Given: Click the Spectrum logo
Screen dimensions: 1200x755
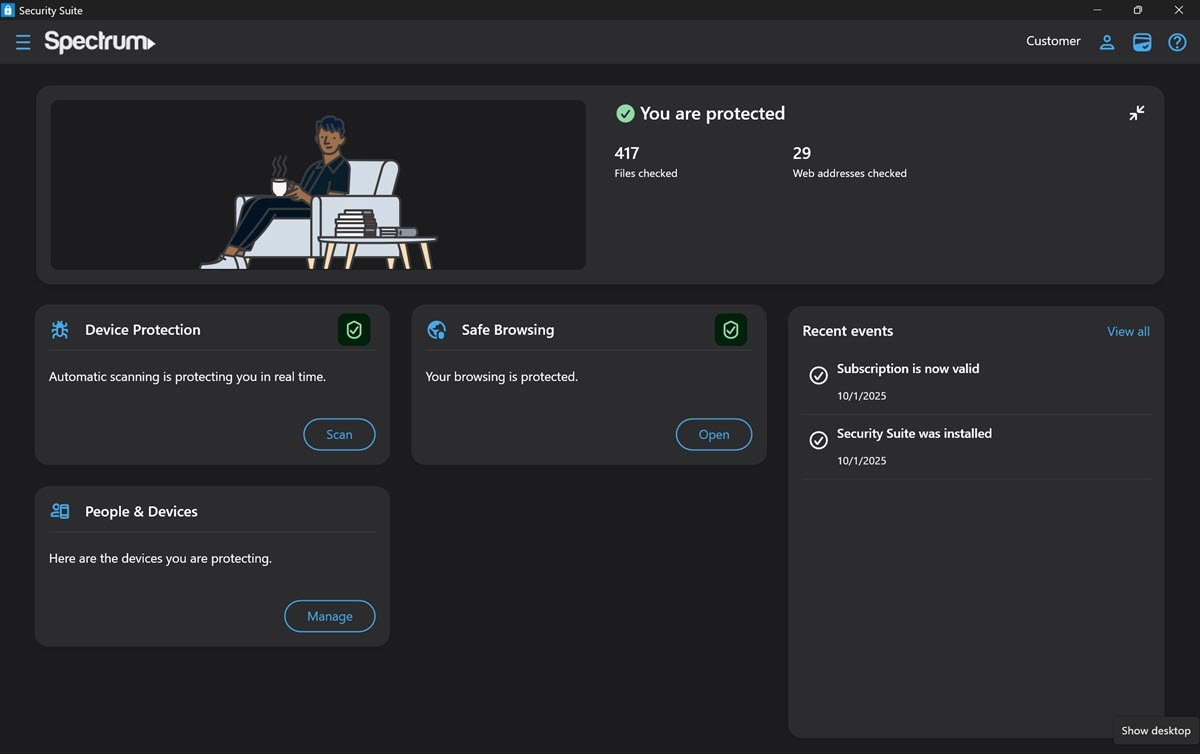Looking at the screenshot, I should pyautogui.click(x=100, y=42).
